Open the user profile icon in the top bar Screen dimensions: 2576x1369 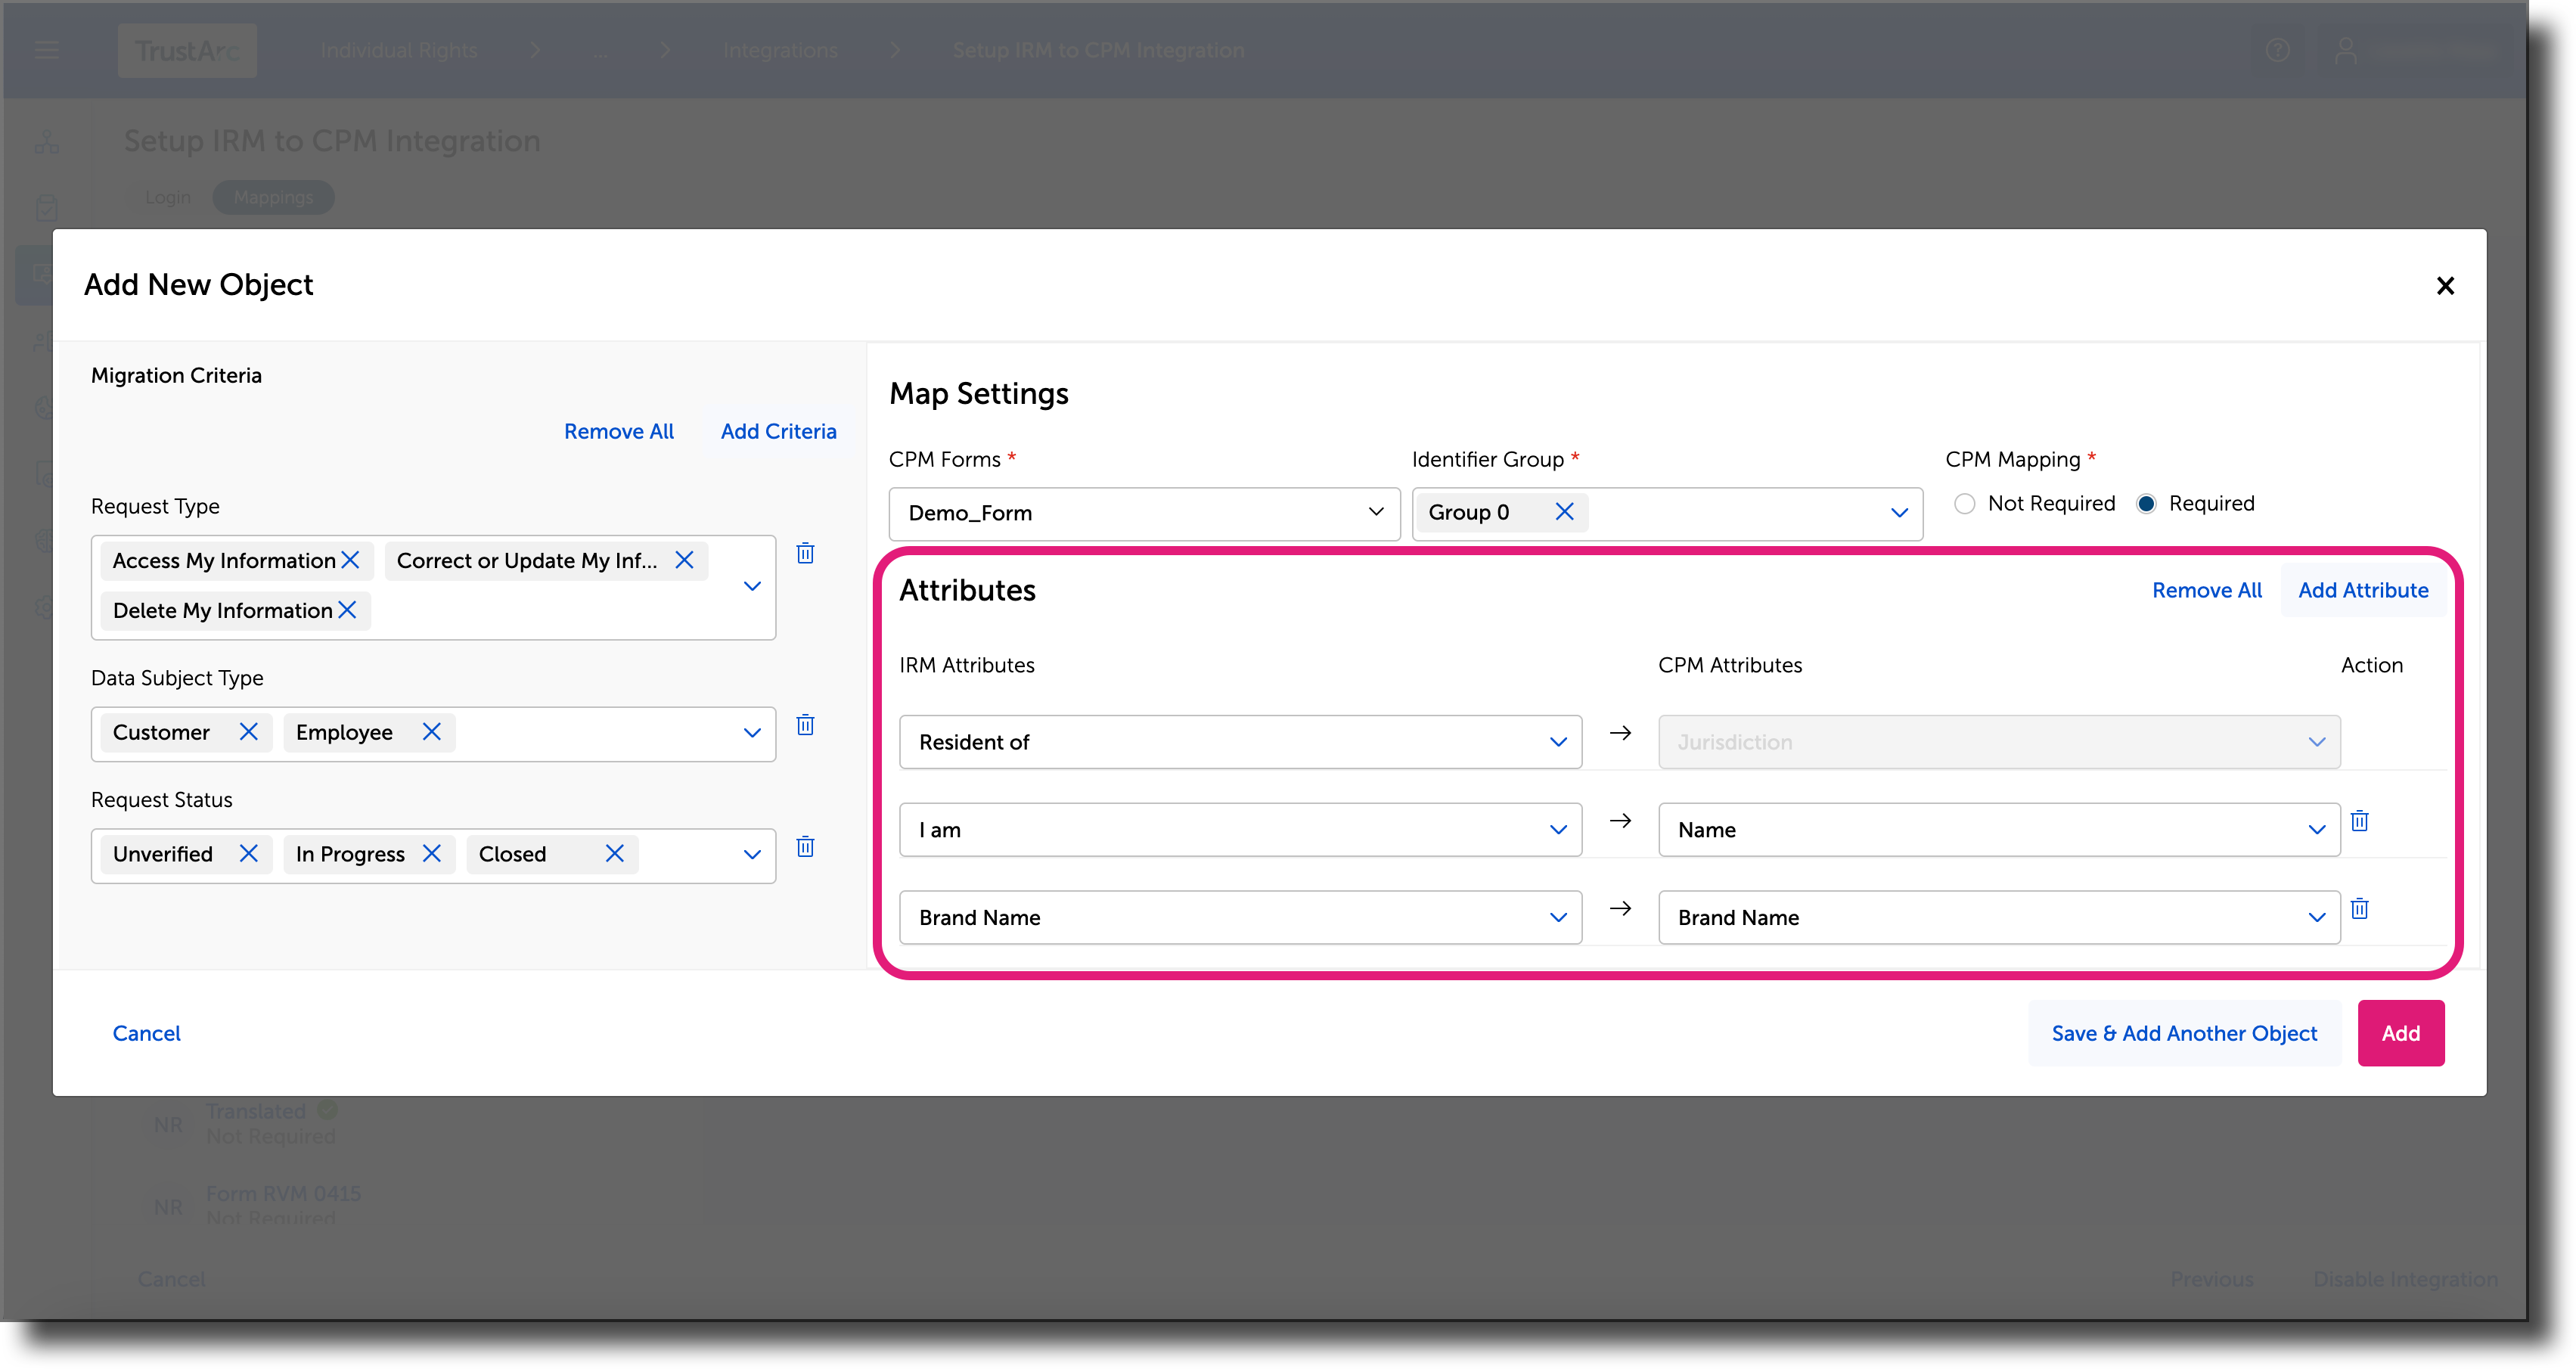click(2346, 50)
